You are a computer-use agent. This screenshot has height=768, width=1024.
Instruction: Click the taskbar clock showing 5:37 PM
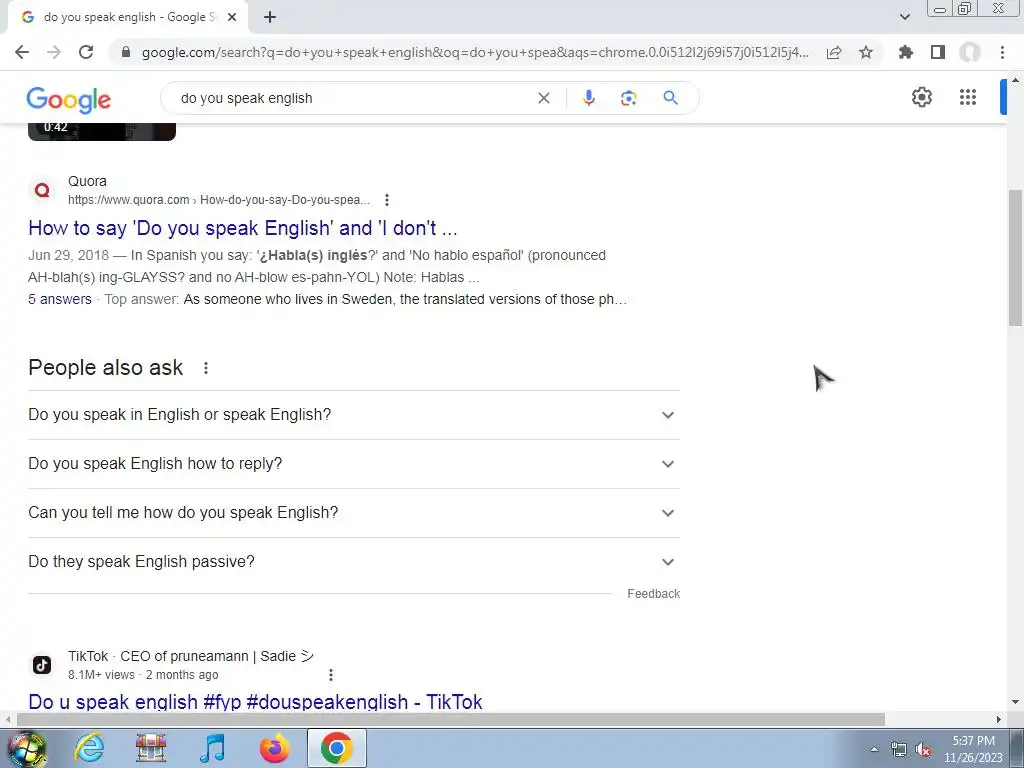pyautogui.click(x=973, y=749)
